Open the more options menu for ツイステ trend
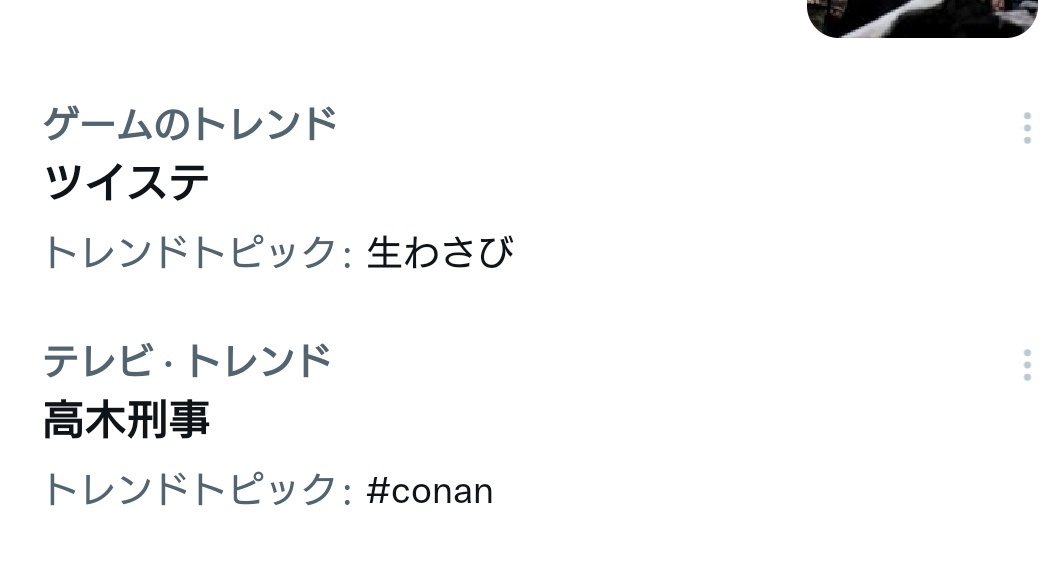 (1027, 128)
